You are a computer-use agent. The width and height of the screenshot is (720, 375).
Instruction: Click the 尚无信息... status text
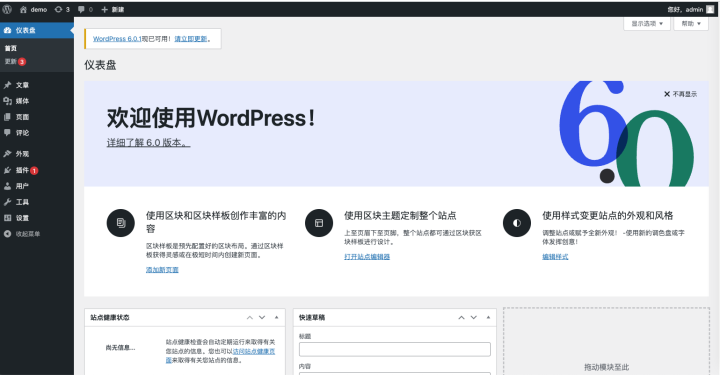[120, 348]
